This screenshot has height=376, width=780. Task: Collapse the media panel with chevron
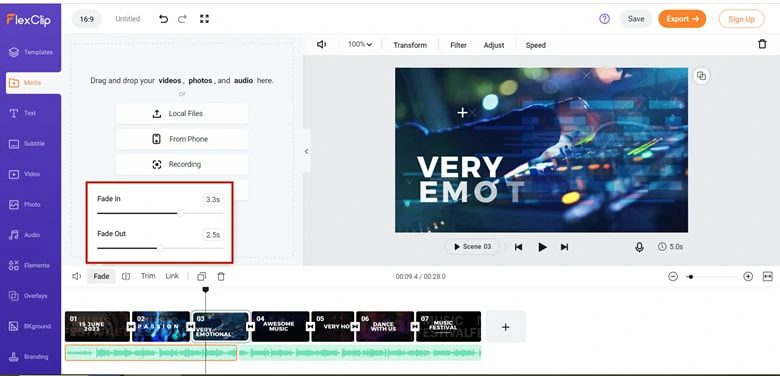(306, 151)
